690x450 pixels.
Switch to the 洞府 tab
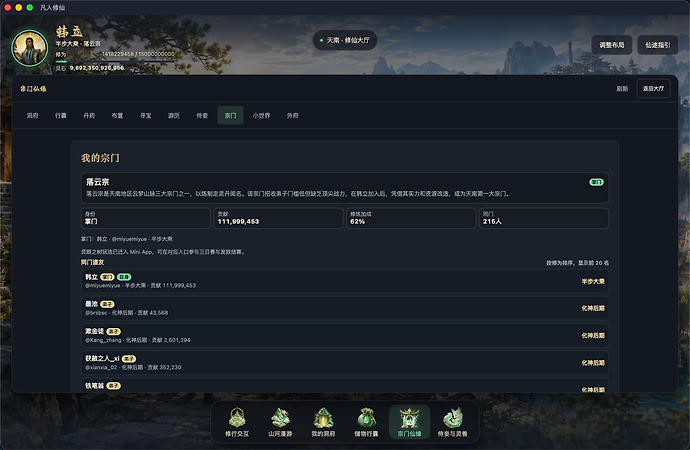click(x=33, y=116)
